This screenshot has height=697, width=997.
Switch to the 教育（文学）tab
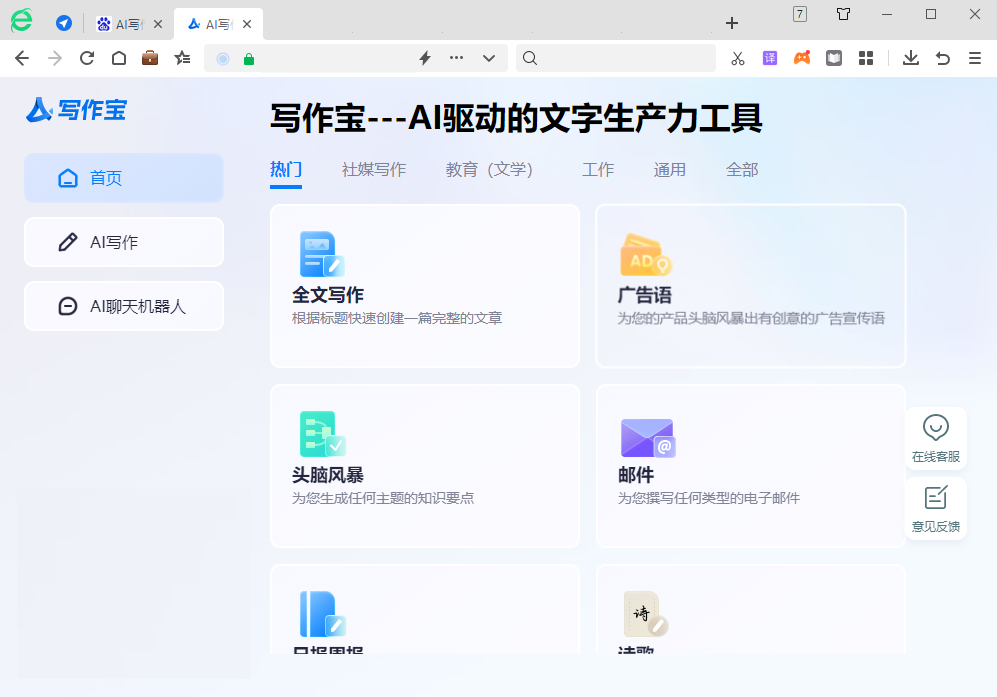(x=489, y=170)
